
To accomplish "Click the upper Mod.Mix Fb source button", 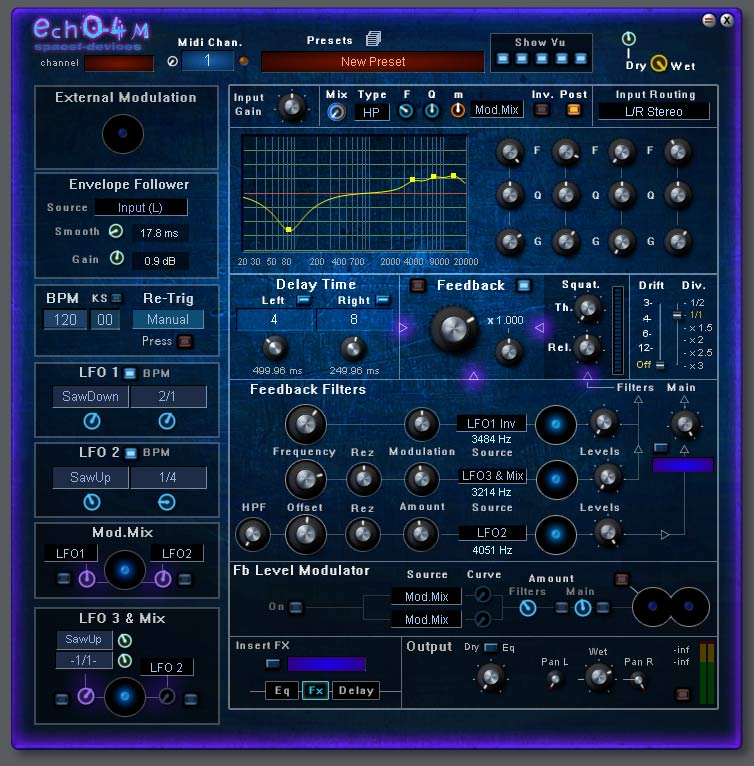I will pos(427,596).
